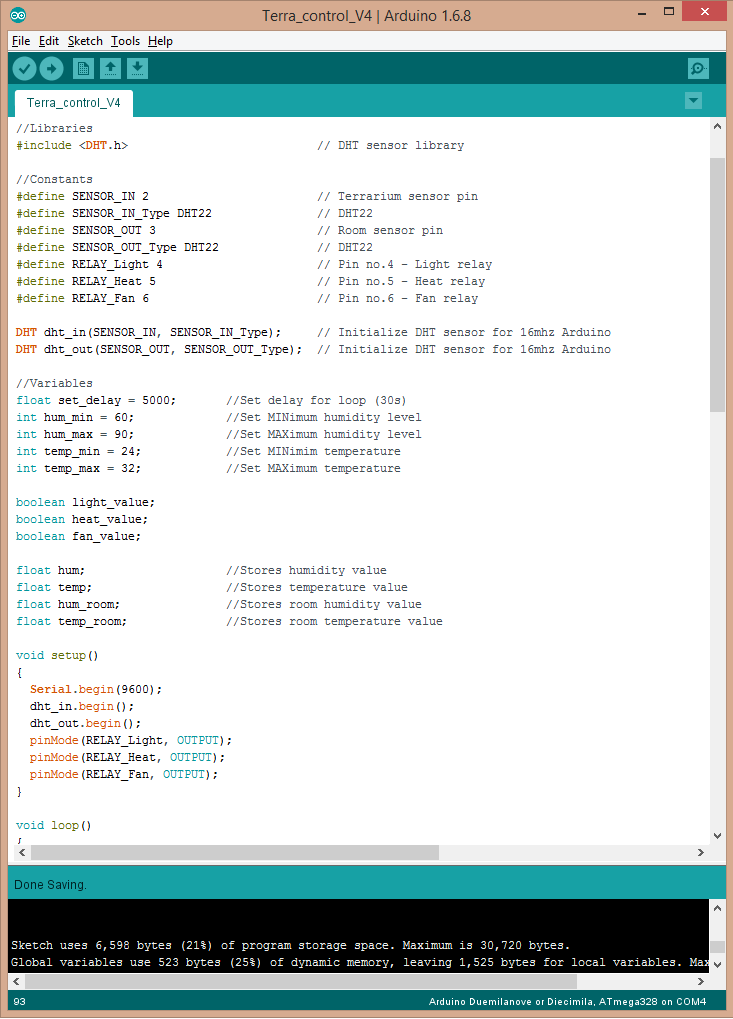The height and width of the screenshot is (1019, 733).
Task: Click the line number 93 in status bar
Action: [19, 1001]
